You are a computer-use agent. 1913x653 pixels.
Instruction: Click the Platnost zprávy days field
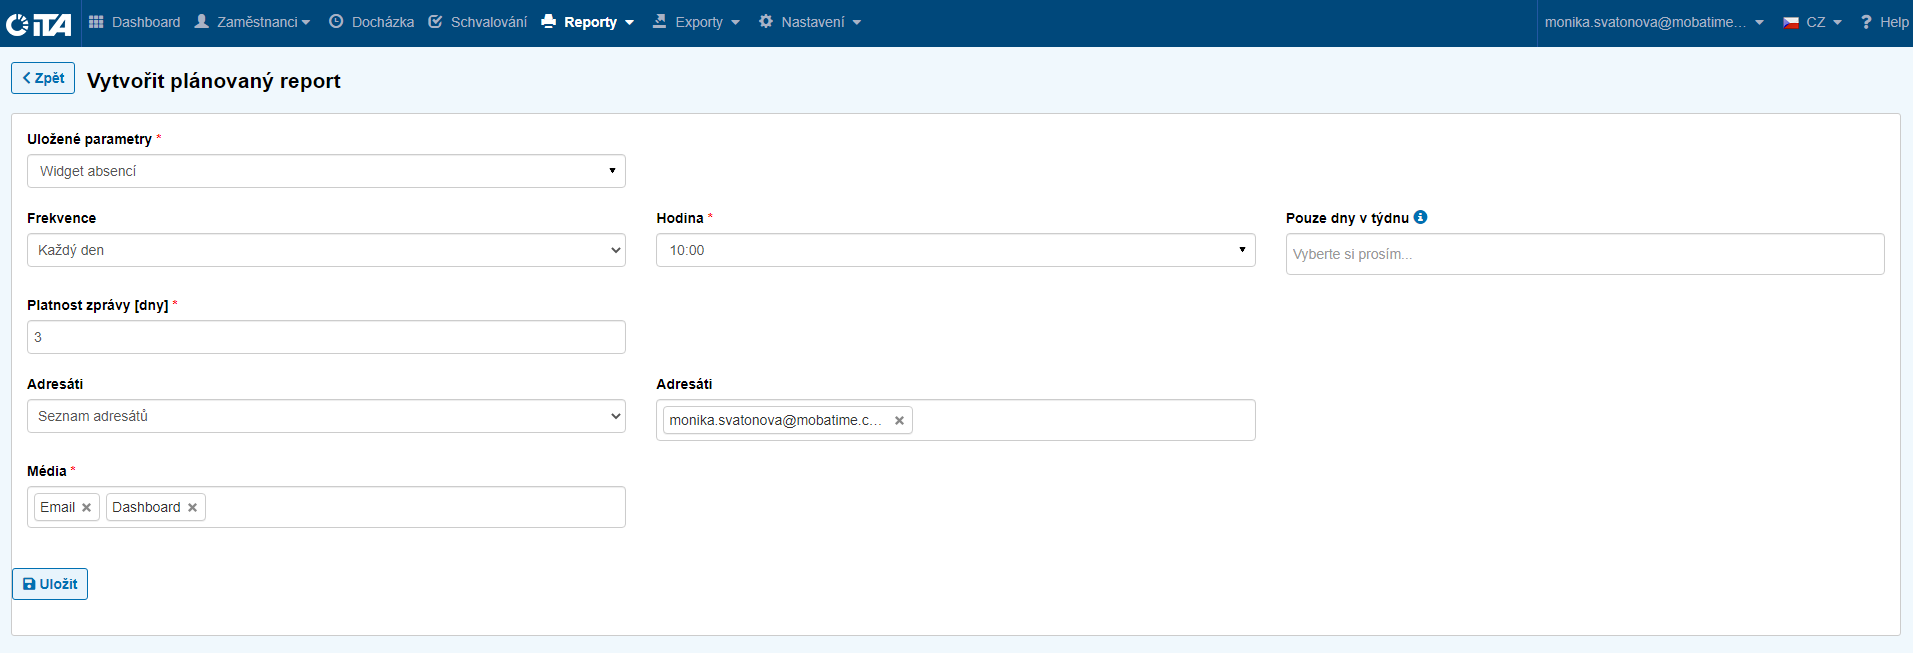326,337
